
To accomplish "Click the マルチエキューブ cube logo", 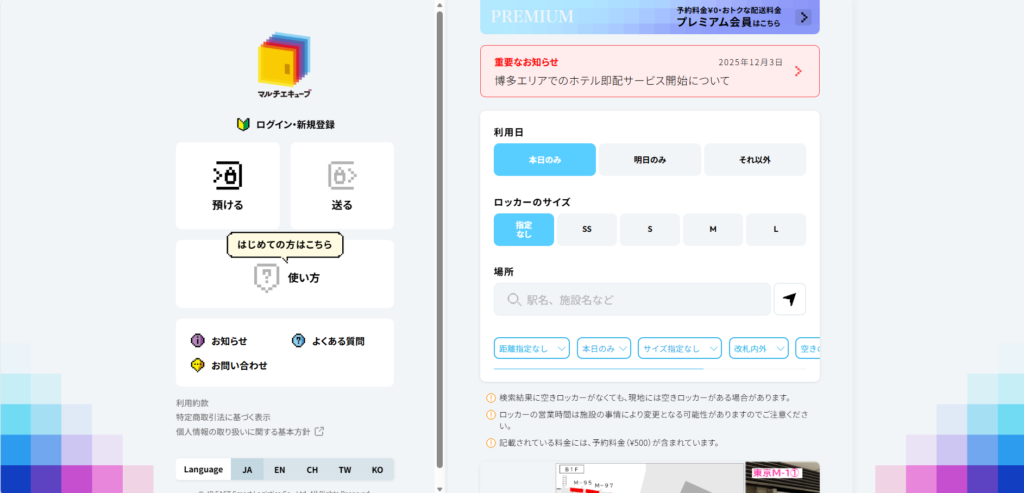I will pos(285,60).
